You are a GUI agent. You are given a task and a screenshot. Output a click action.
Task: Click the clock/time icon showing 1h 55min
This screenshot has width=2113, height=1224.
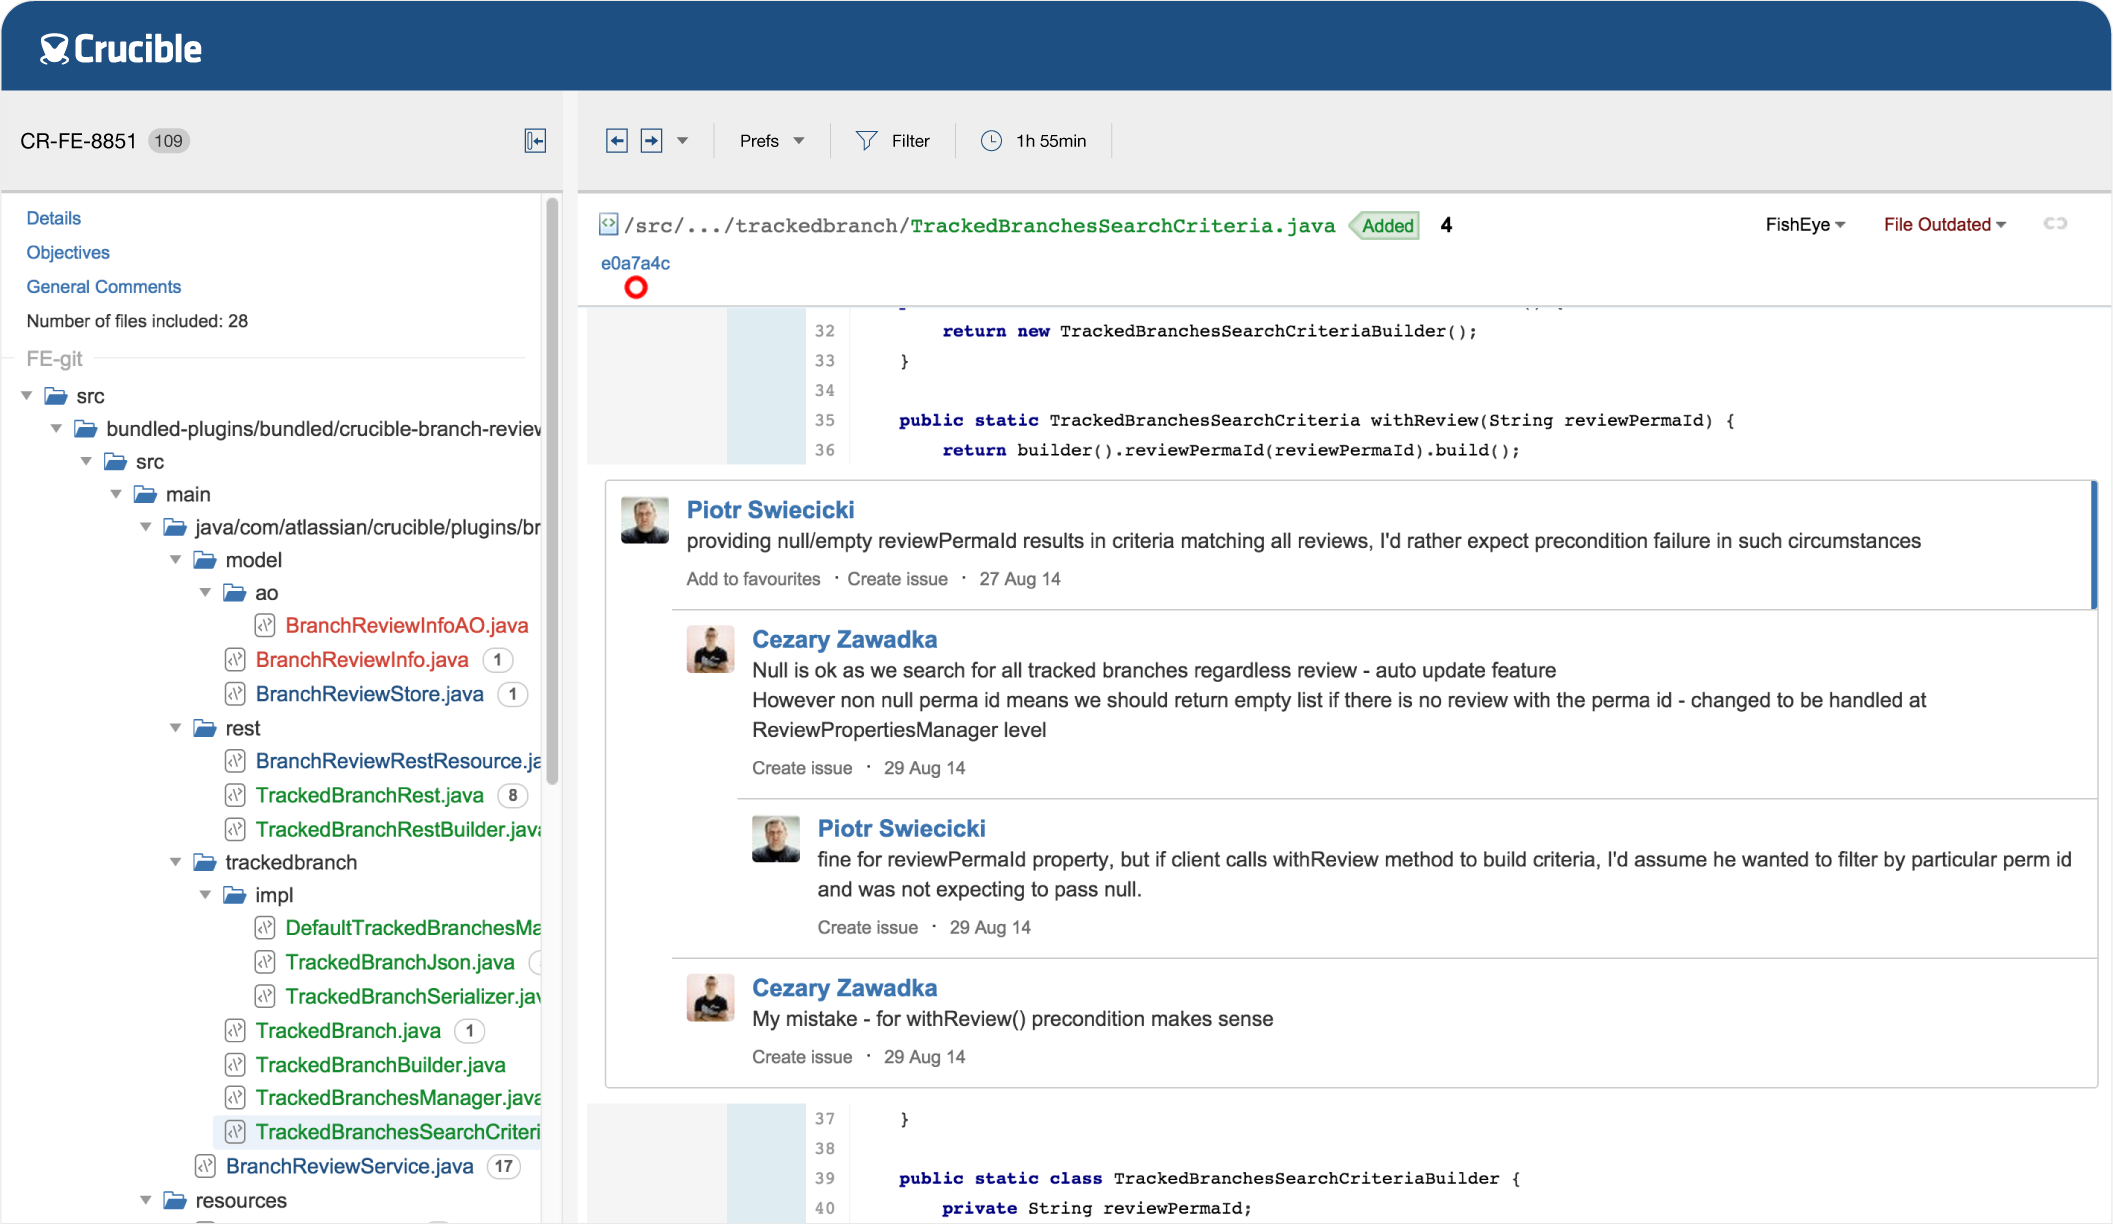991,141
